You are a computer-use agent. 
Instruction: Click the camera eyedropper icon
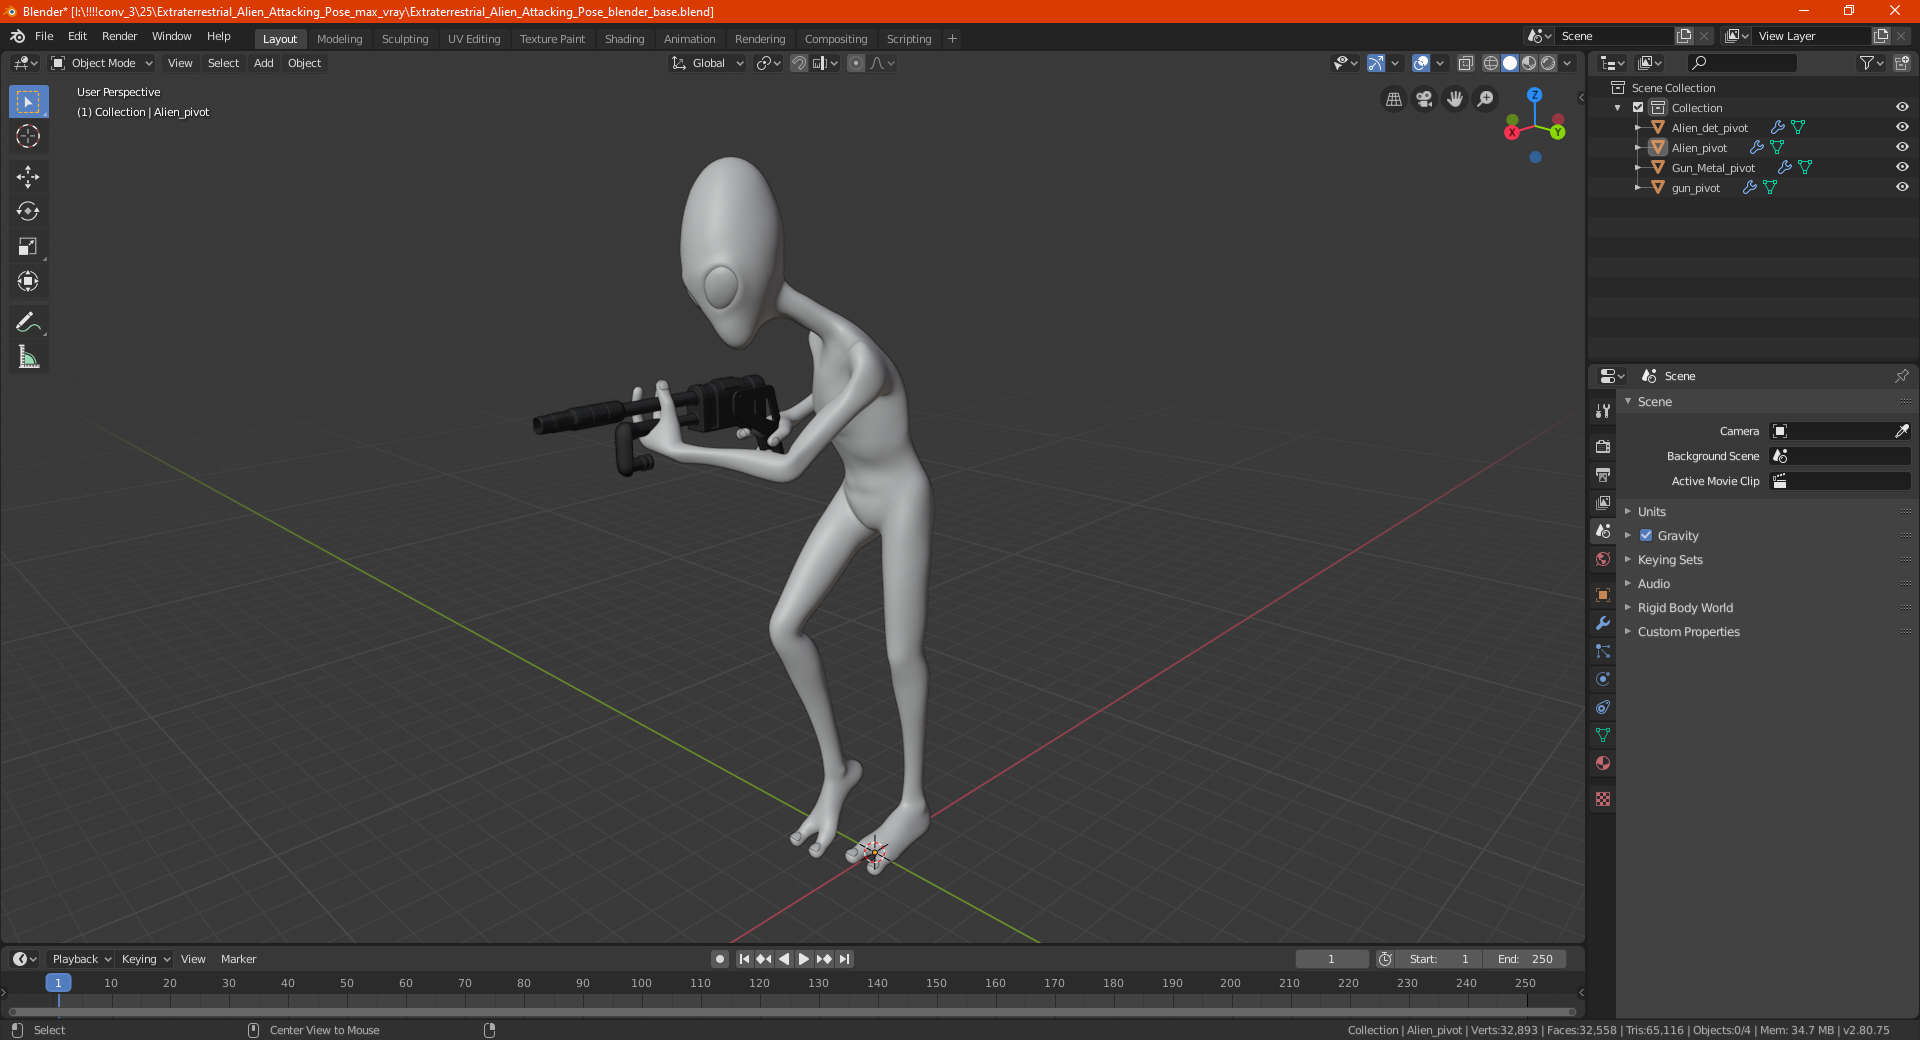coord(1901,431)
